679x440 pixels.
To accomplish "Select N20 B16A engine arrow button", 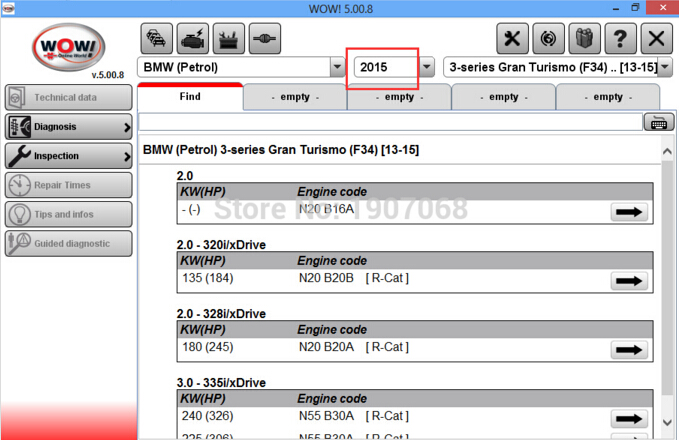I will coord(629,212).
